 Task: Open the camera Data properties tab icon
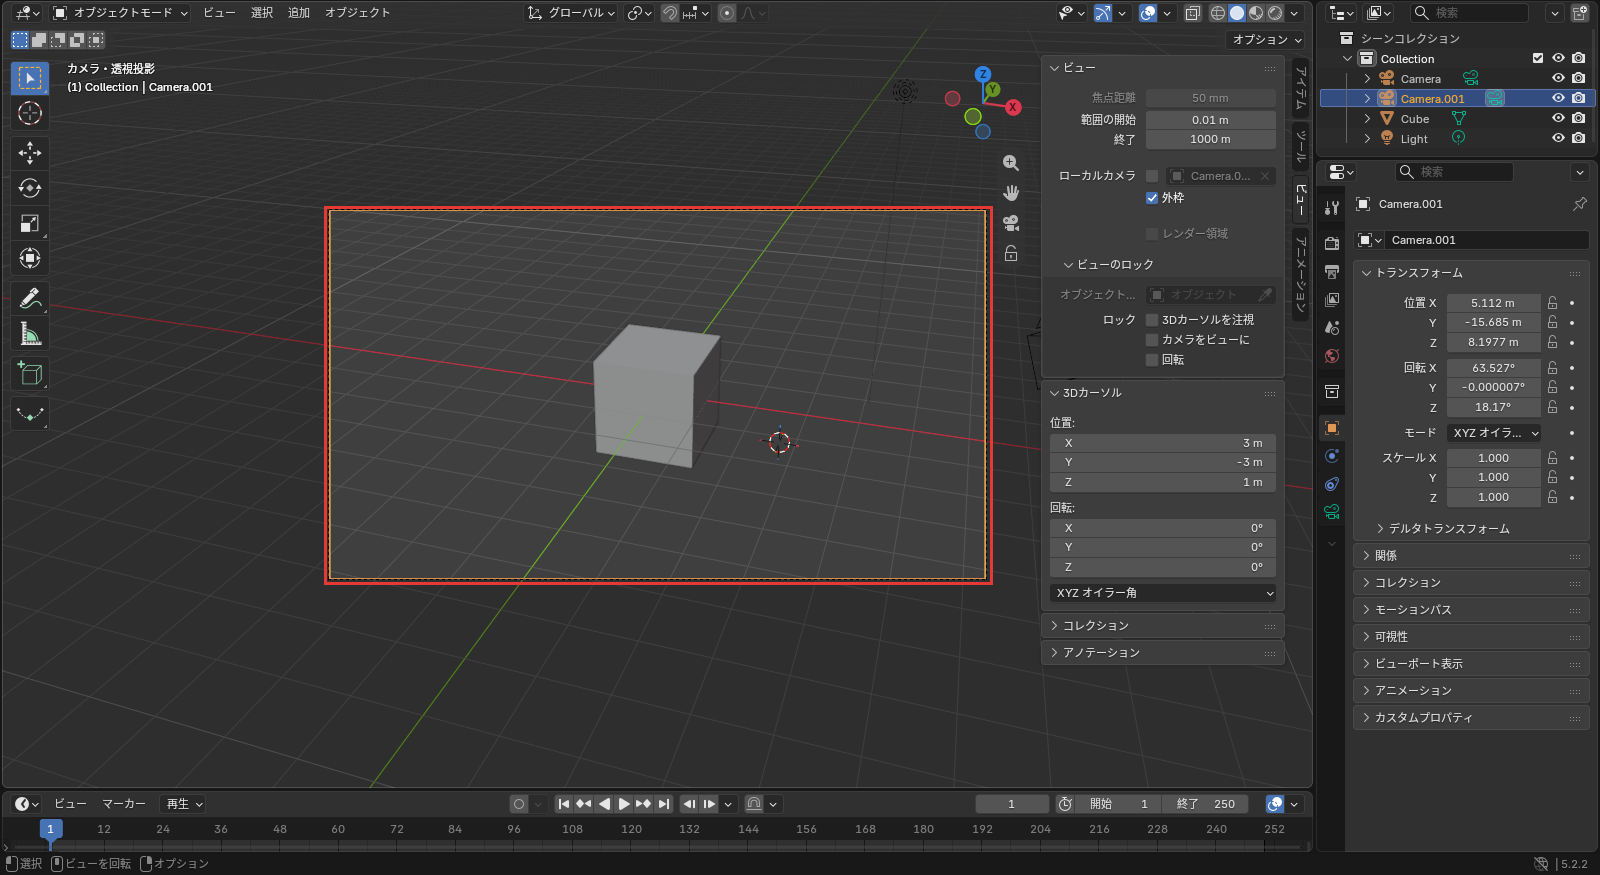click(x=1332, y=512)
